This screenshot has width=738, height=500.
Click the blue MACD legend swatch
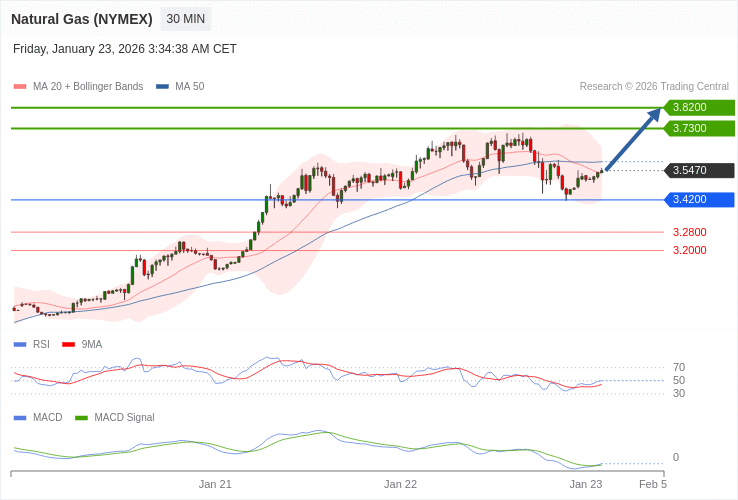tap(20, 418)
